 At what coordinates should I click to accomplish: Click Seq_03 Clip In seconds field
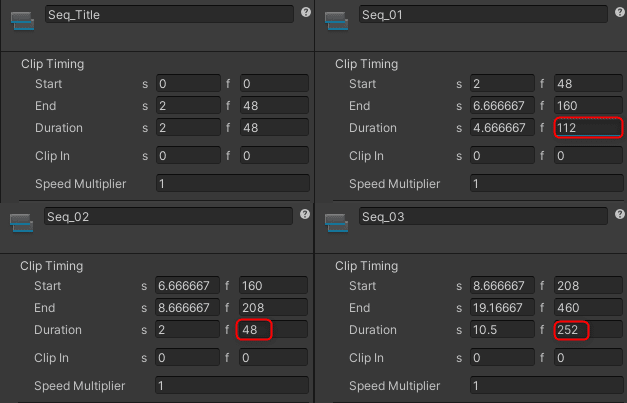[502, 357]
